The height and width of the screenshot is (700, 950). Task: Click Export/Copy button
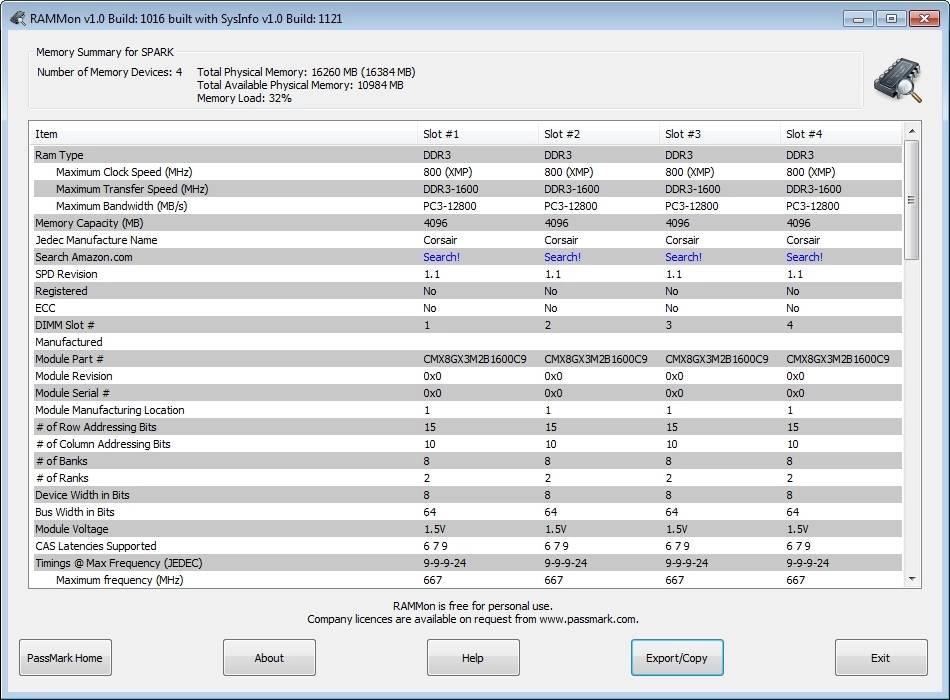677,658
